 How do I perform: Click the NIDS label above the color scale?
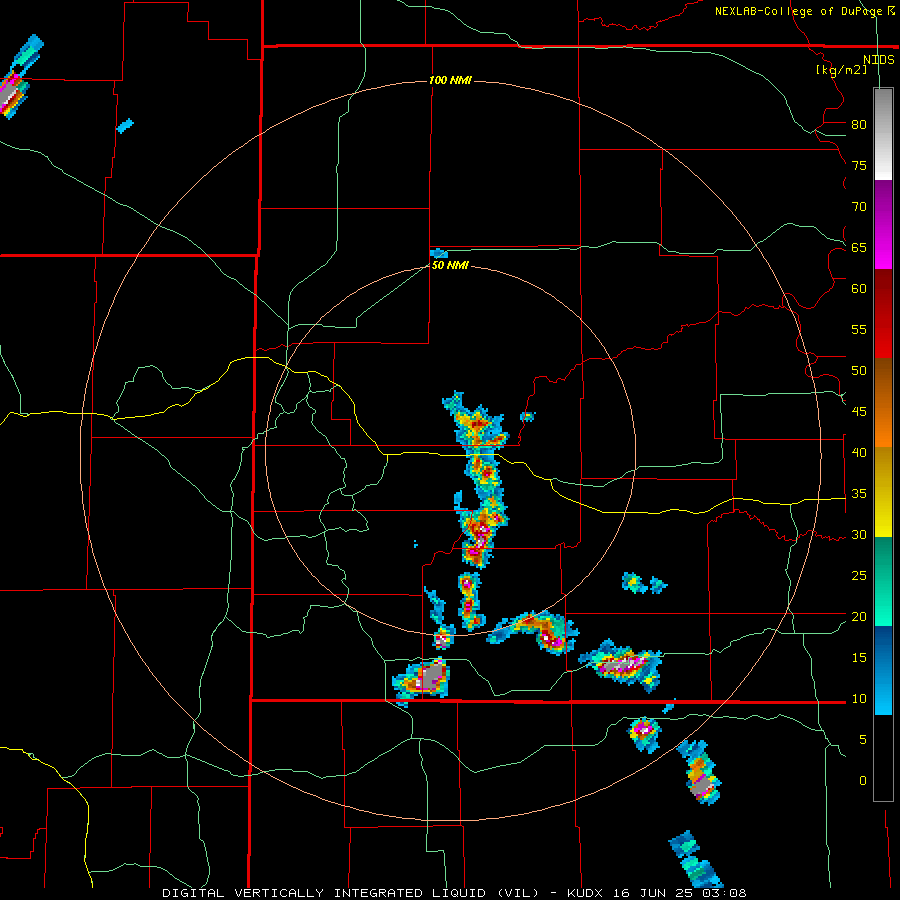[879, 60]
